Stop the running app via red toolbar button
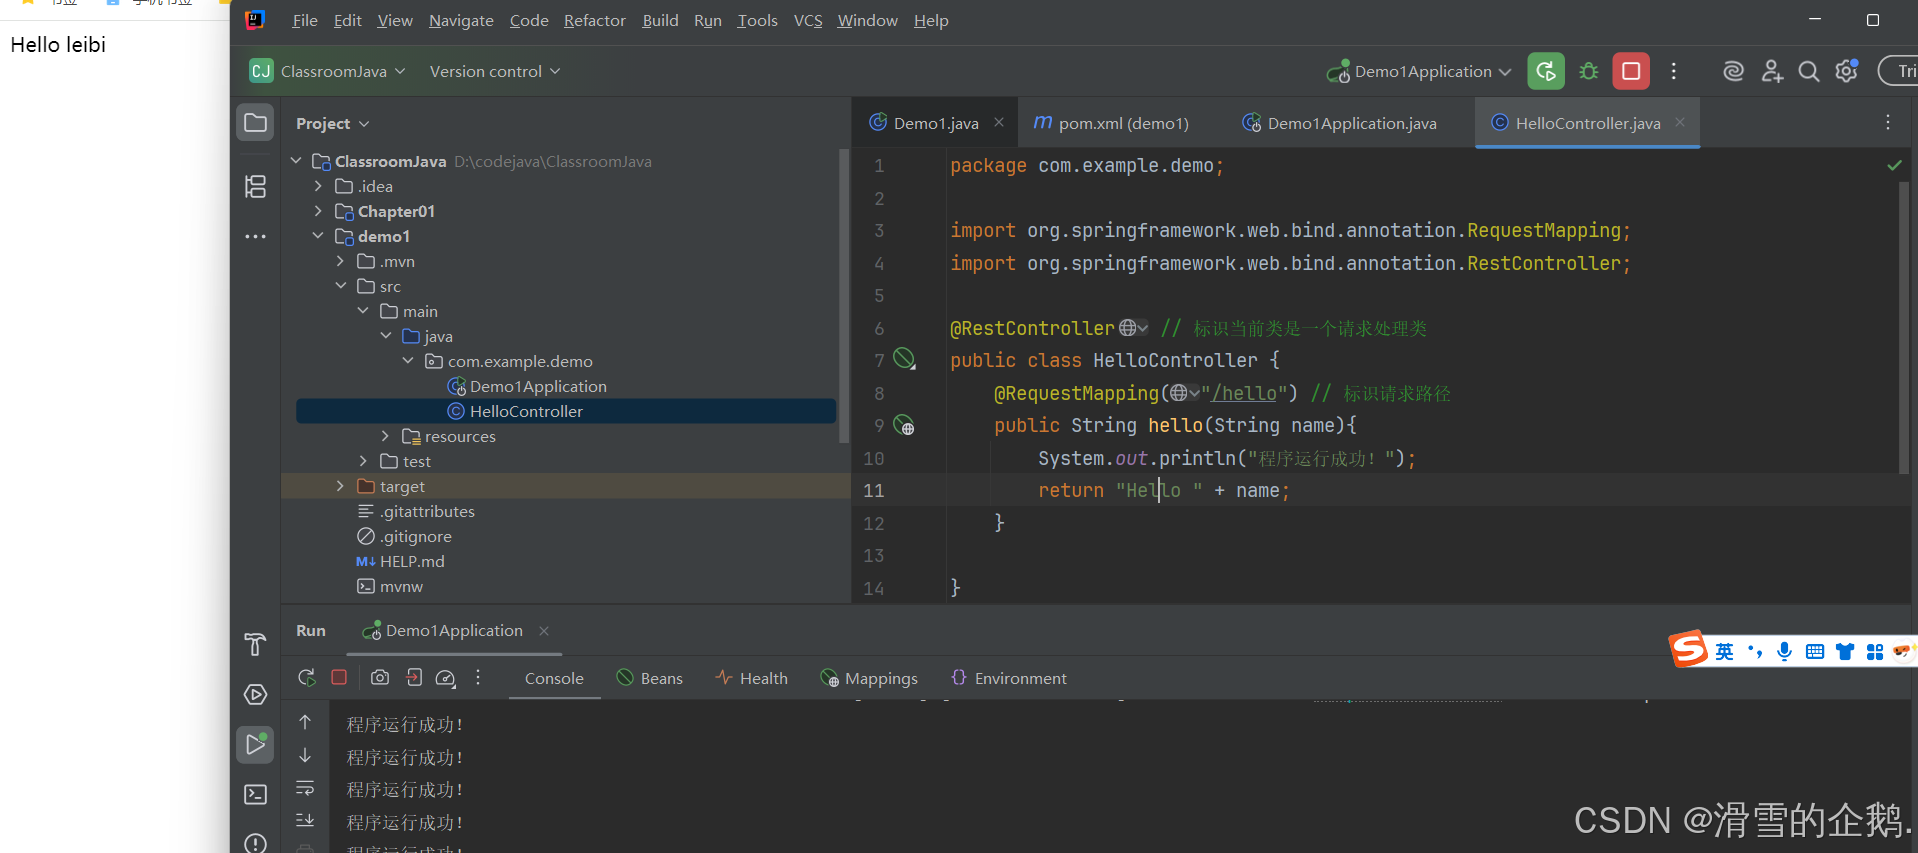The height and width of the screenshot is (853, 1918). (x=1631, y=71)
